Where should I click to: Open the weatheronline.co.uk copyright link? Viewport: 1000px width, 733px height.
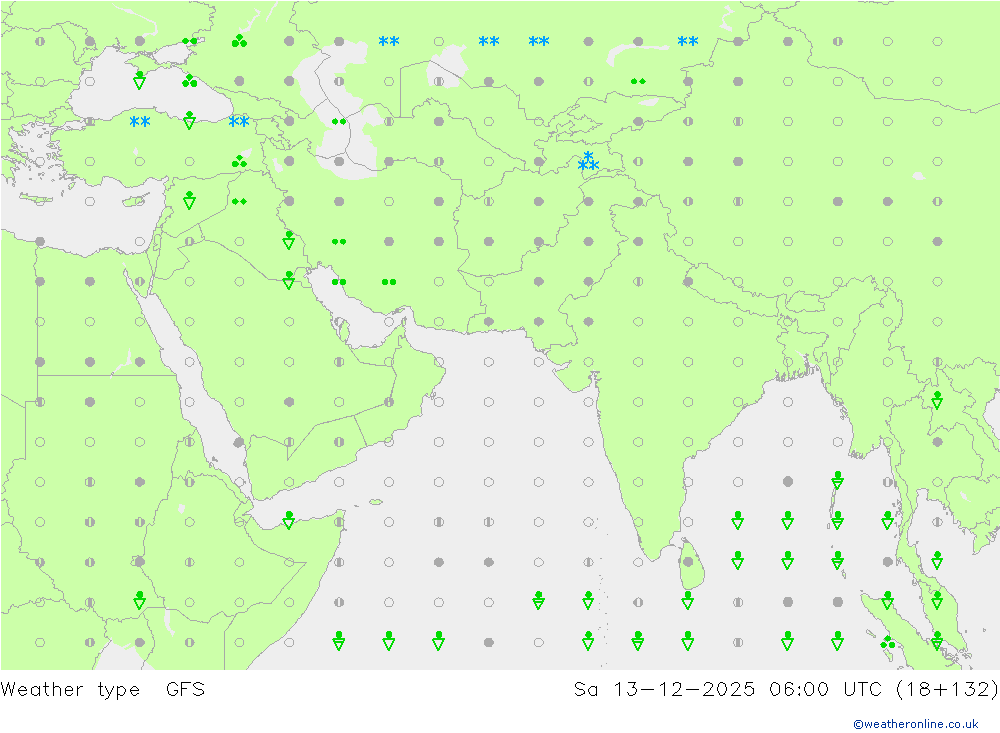pos(915,723)
